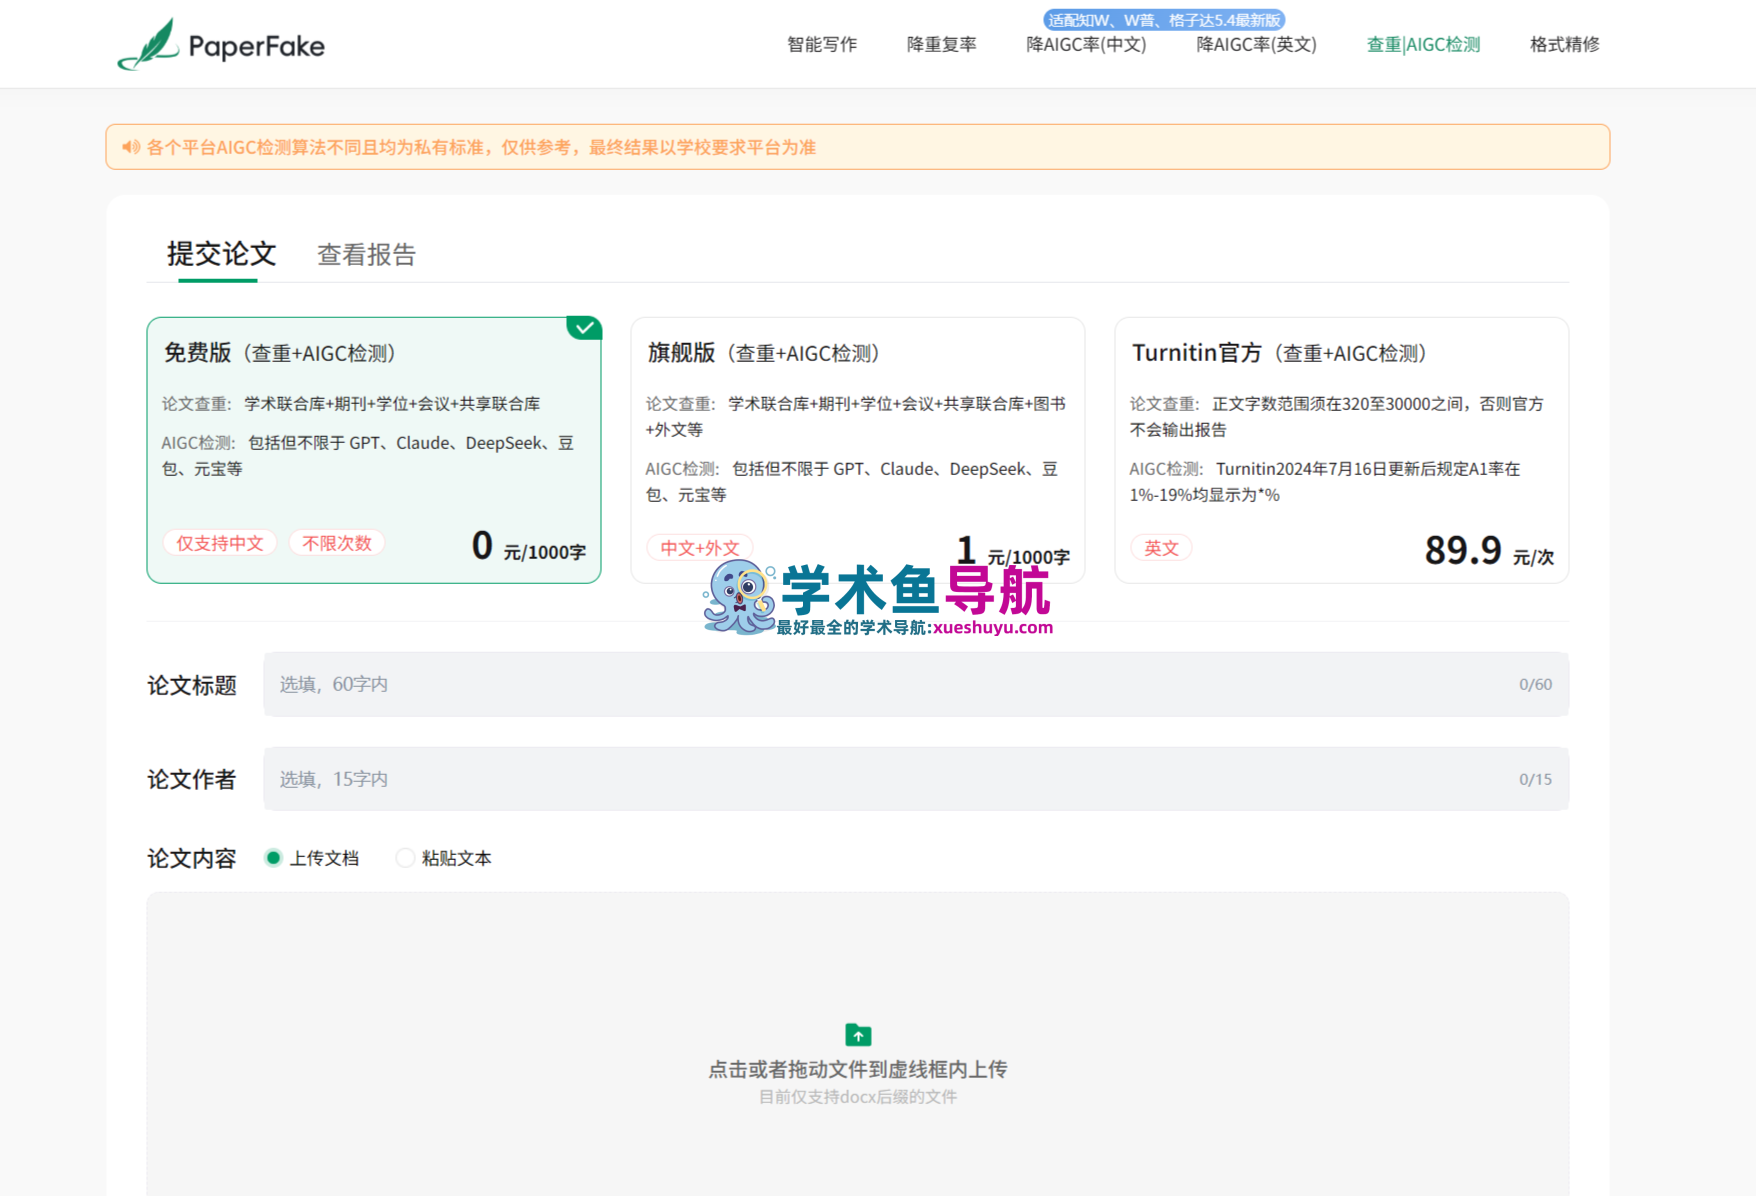Image resolution: width=1756 pixels, height=1196 pixels.
Task: Click the 论文内容 label
Action: (x=192, y=859)
